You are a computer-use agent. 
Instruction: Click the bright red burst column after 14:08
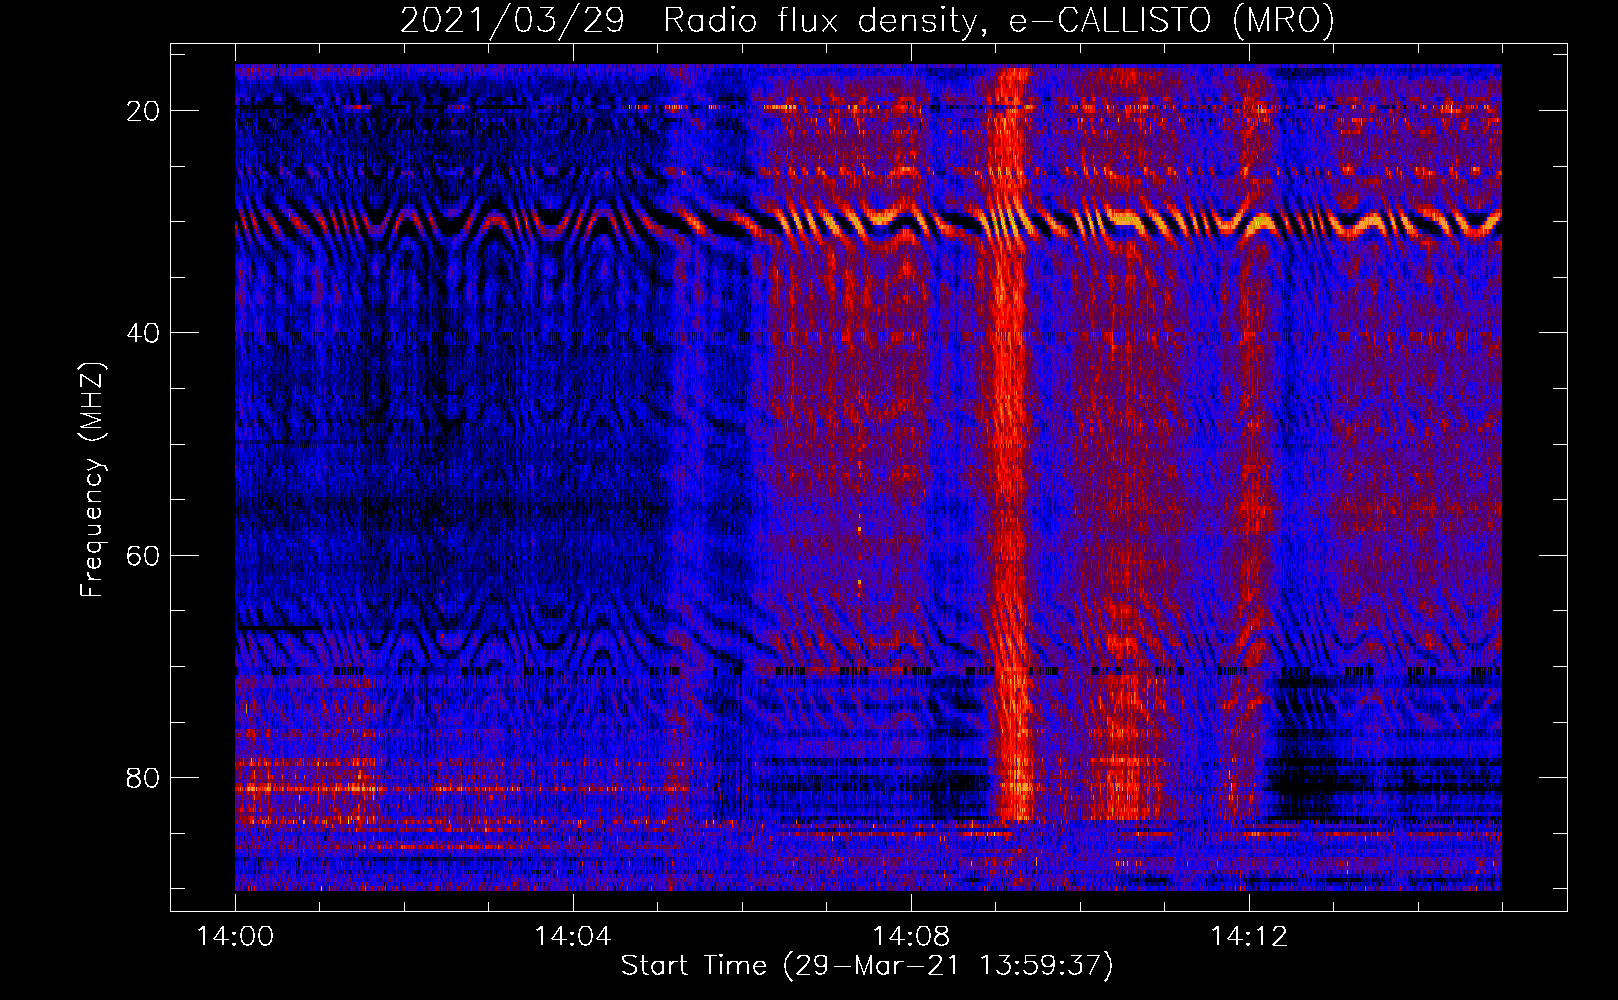pos(1011,445)
